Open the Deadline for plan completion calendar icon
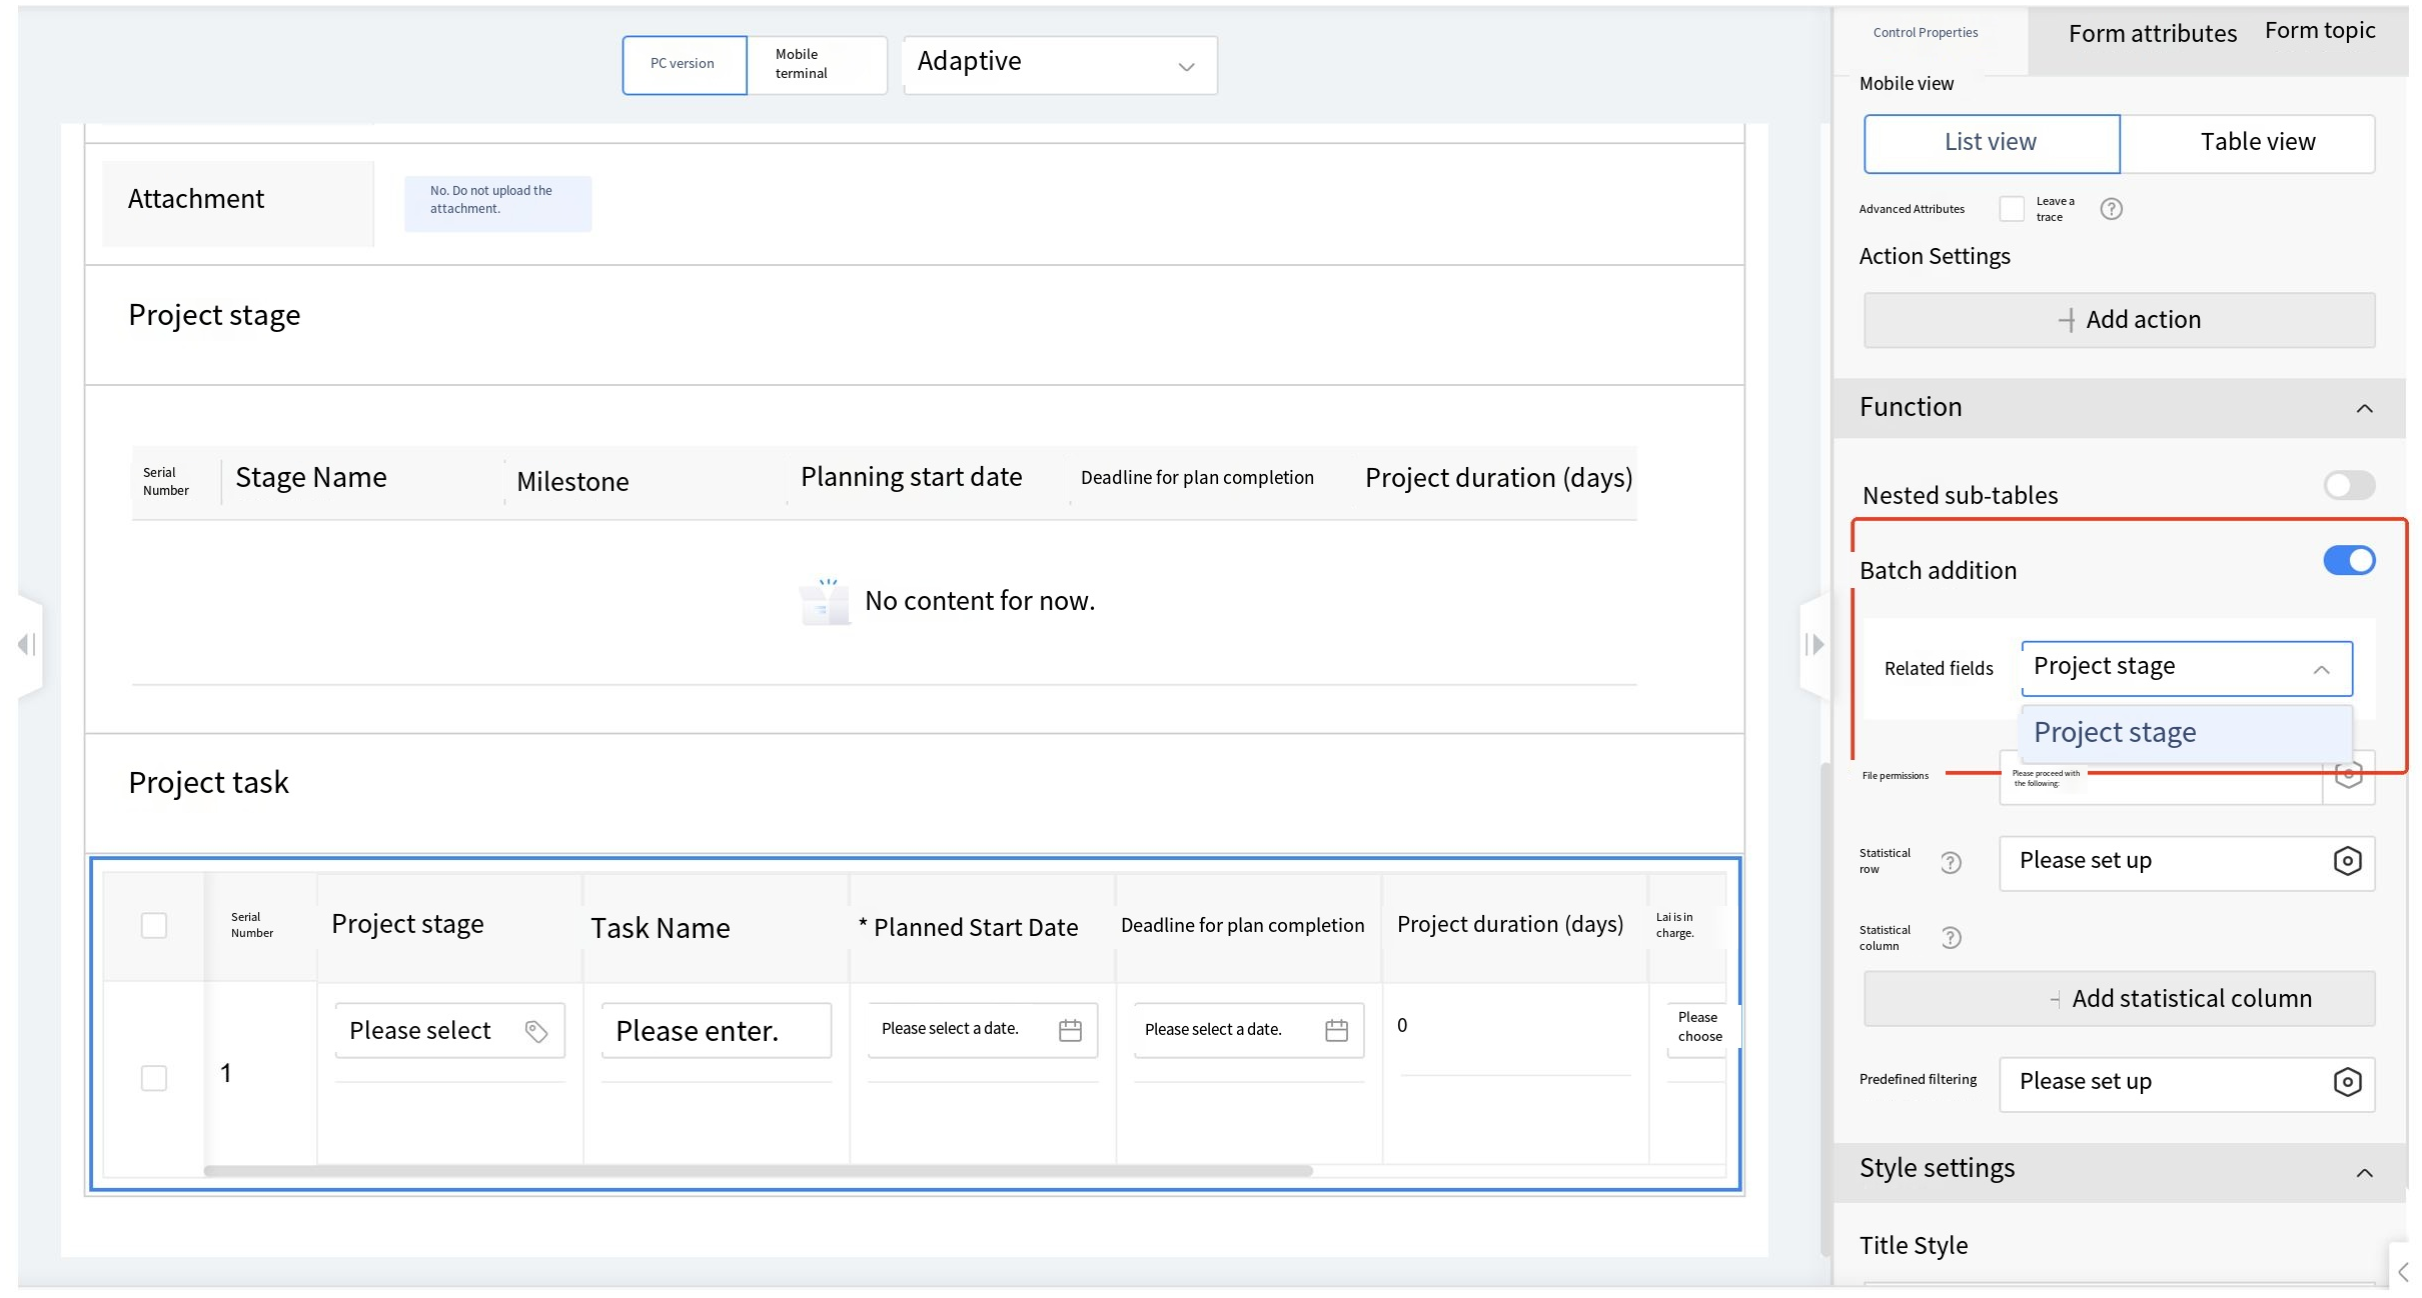 click(1335, 1030)
